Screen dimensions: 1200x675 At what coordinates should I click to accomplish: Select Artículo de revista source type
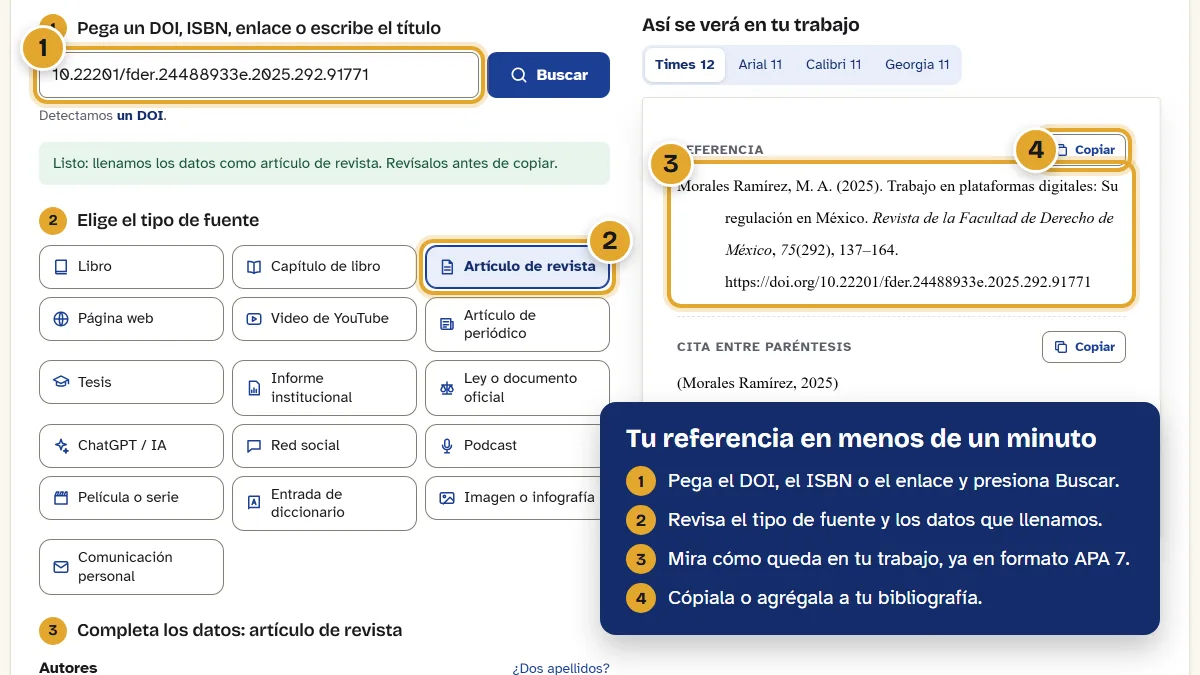pyautogui.click(x=517, y=267)
